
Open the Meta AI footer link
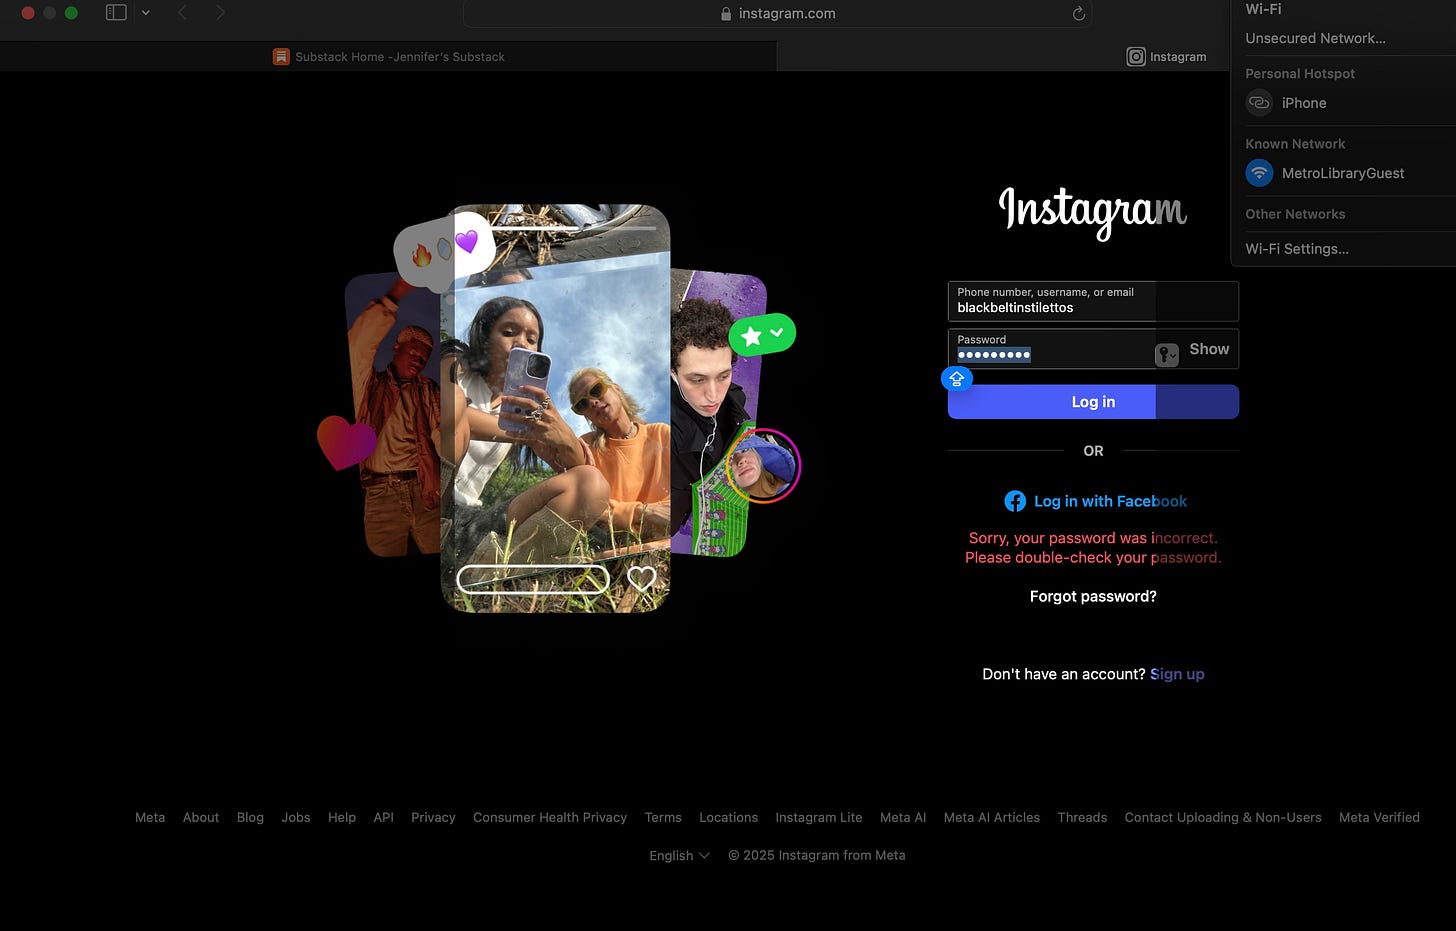[x=903, y=817]
